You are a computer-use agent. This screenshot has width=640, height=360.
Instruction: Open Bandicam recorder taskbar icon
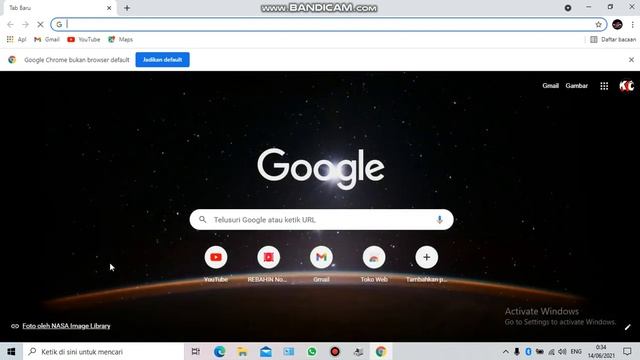pos(335,351)
